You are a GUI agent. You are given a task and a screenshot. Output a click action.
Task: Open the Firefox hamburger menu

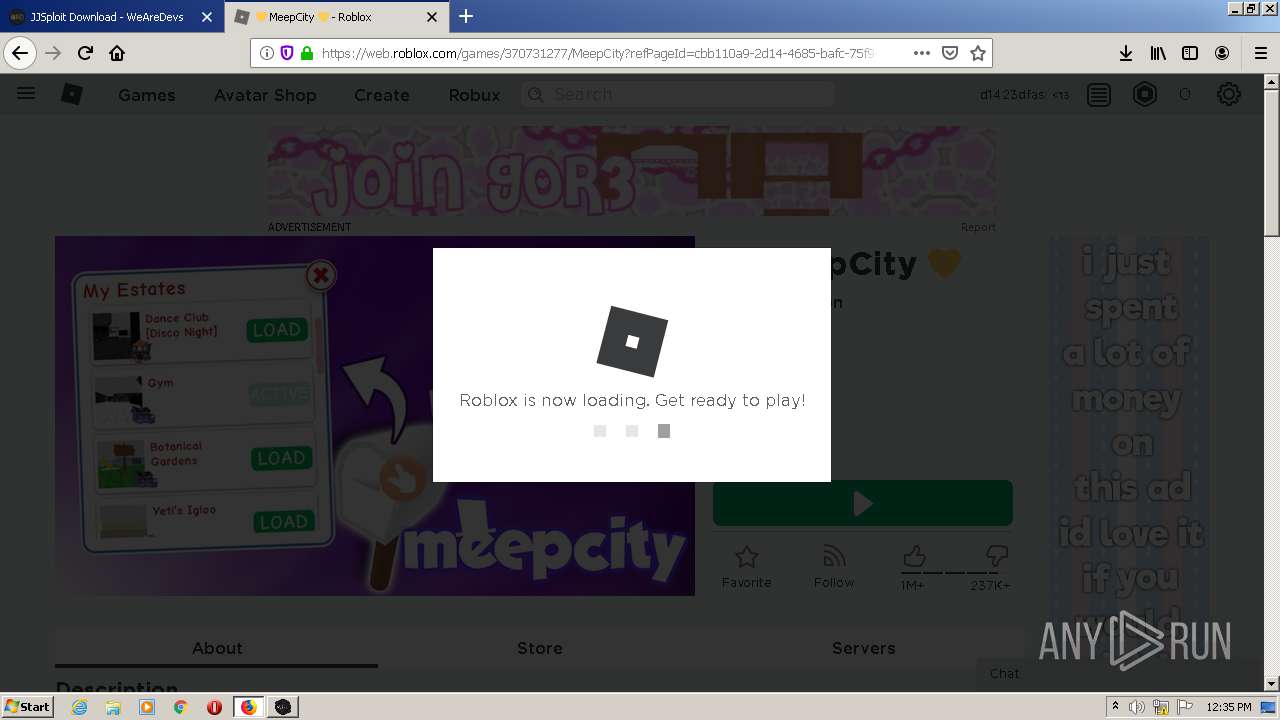1260,53
